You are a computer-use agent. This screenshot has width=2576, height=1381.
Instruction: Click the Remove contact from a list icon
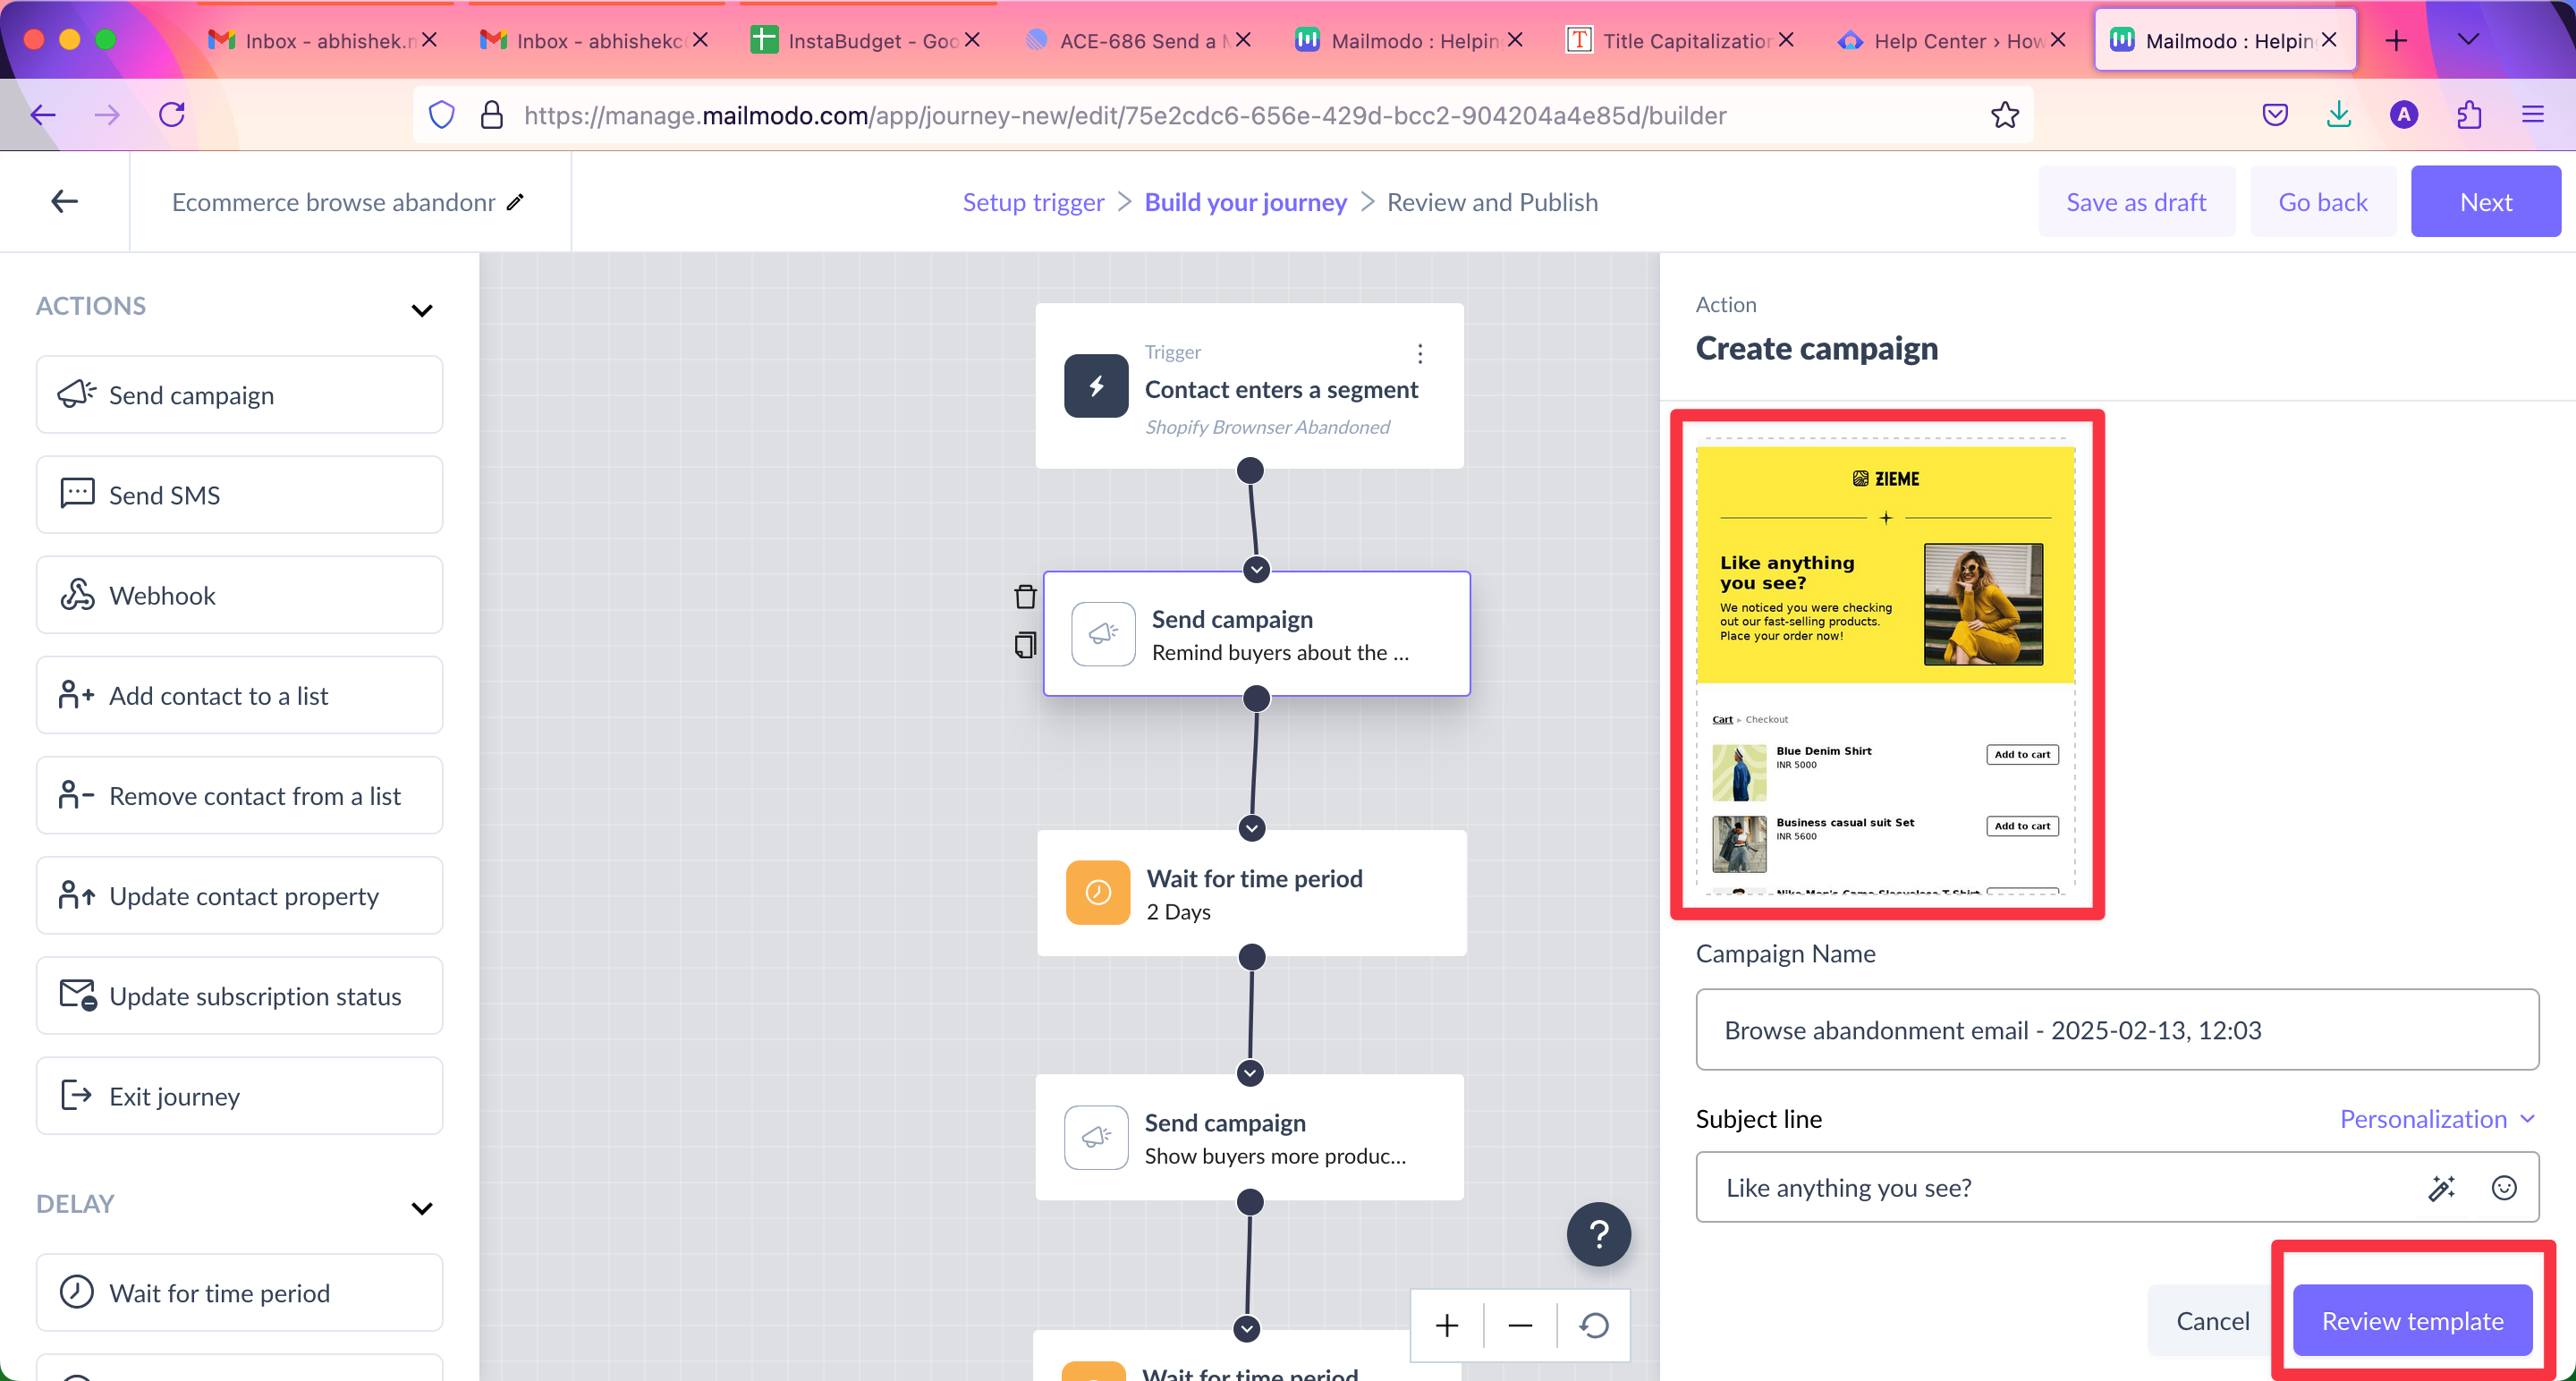(x=77, y=795)
